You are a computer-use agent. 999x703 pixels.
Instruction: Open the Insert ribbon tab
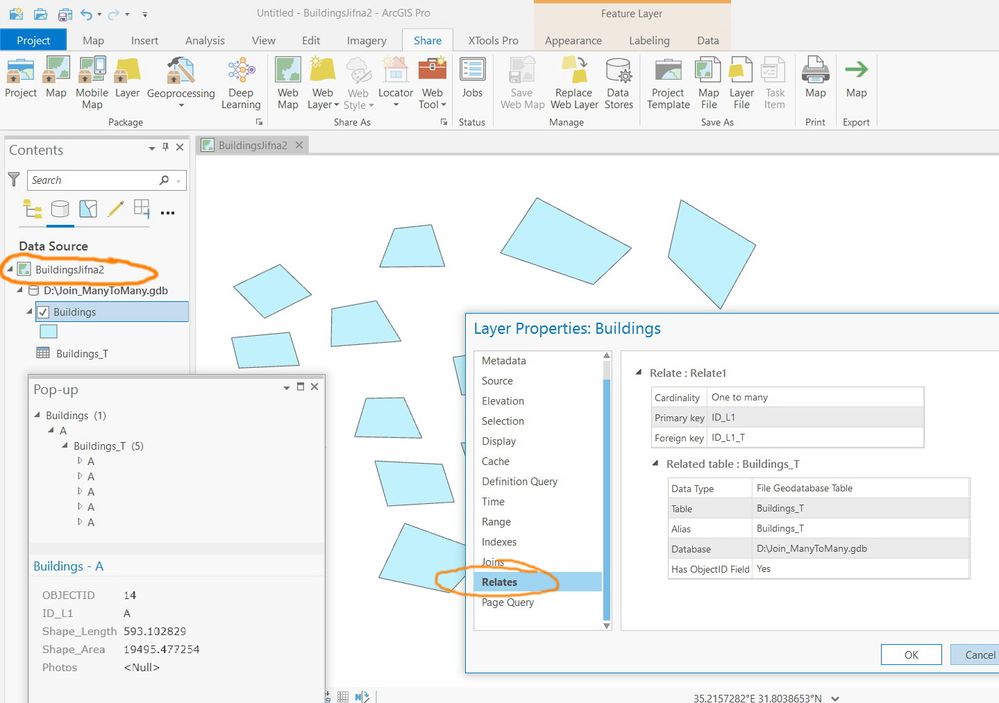point(145,40)
